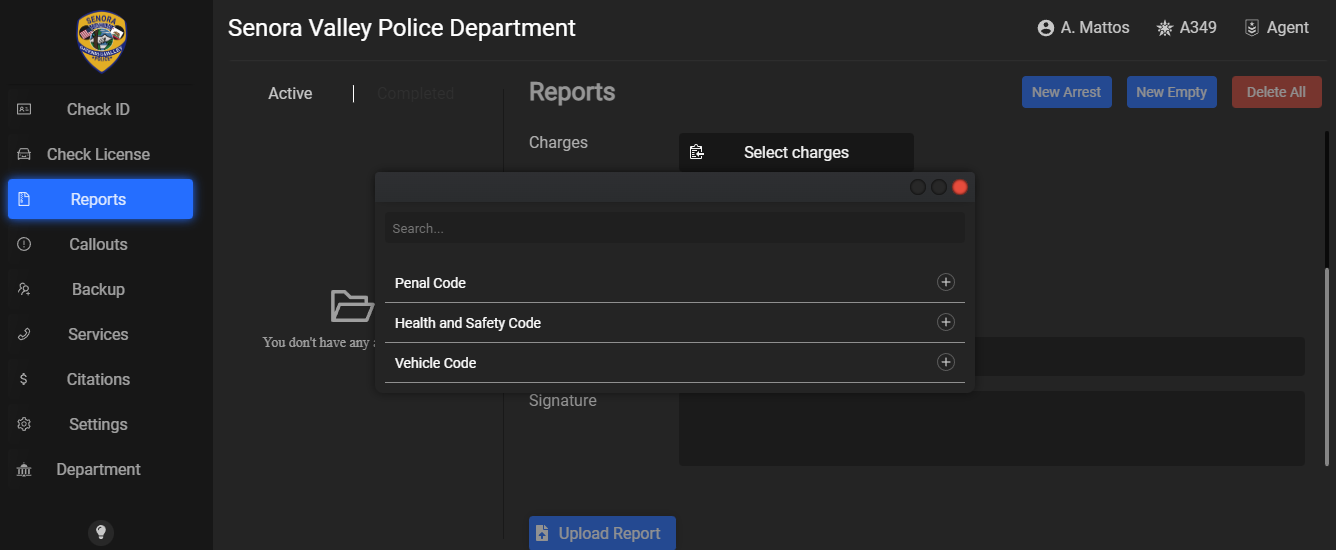Click the A. Mattos user profile icon
Screen dimensions: 1336x550
point(1046,28)
